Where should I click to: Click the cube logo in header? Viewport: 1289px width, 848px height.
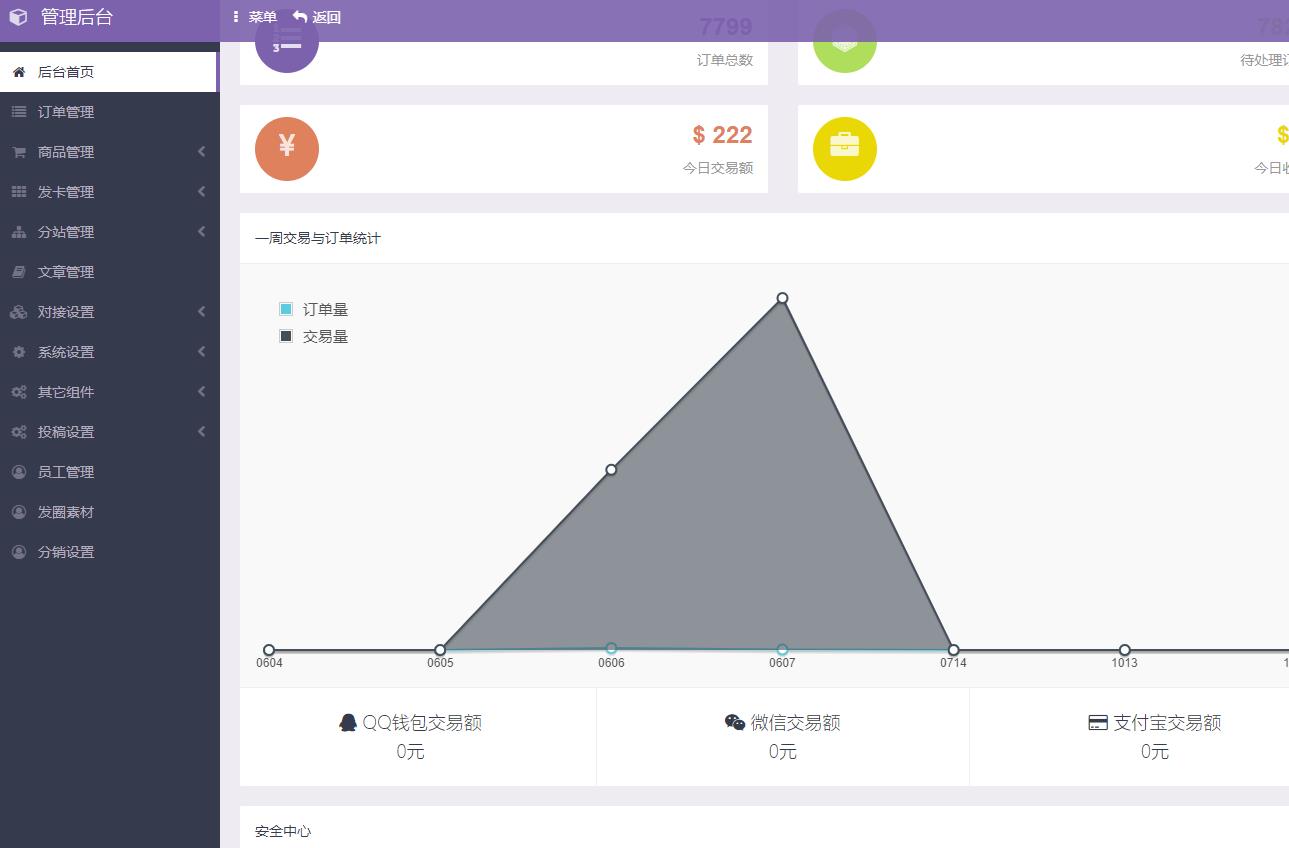pos(18,17)
